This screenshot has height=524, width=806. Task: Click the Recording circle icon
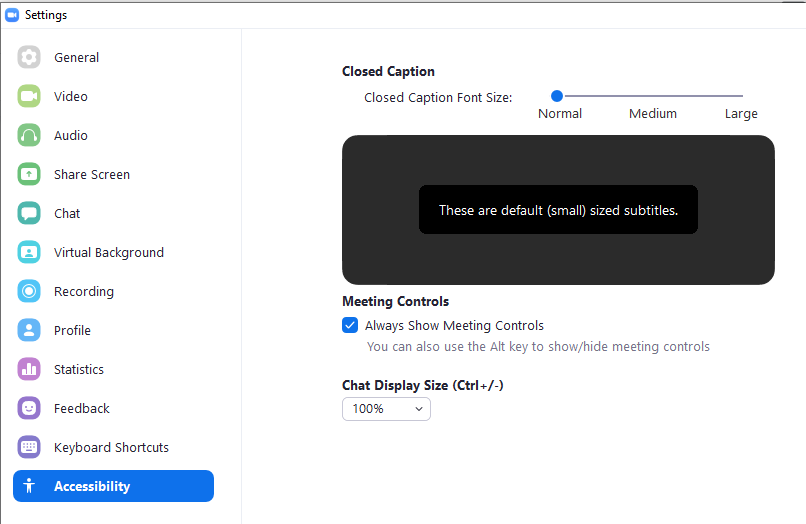coord(29,291)
